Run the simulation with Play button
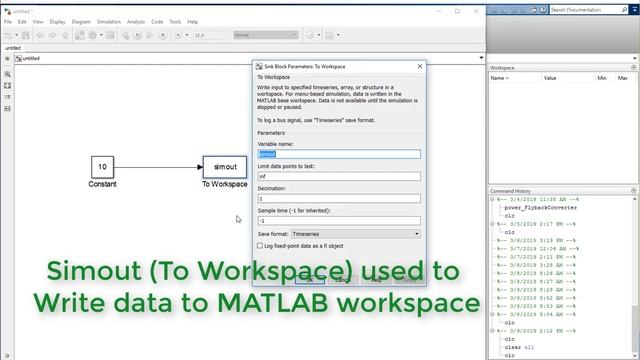The width and height of the screenshot is (640, 360). coord(138,36)
